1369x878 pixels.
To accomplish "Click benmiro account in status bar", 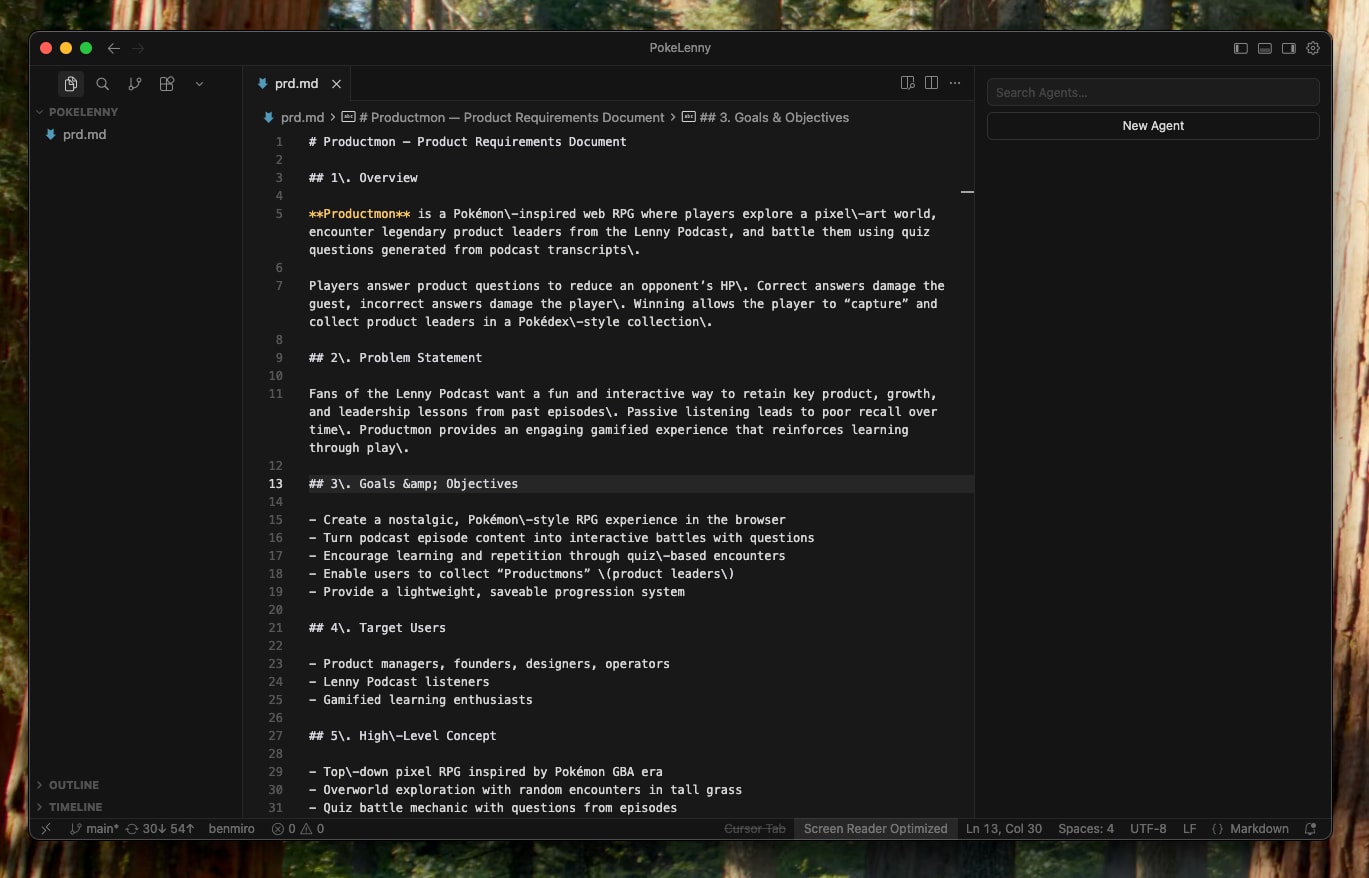I will click(231, 829).
